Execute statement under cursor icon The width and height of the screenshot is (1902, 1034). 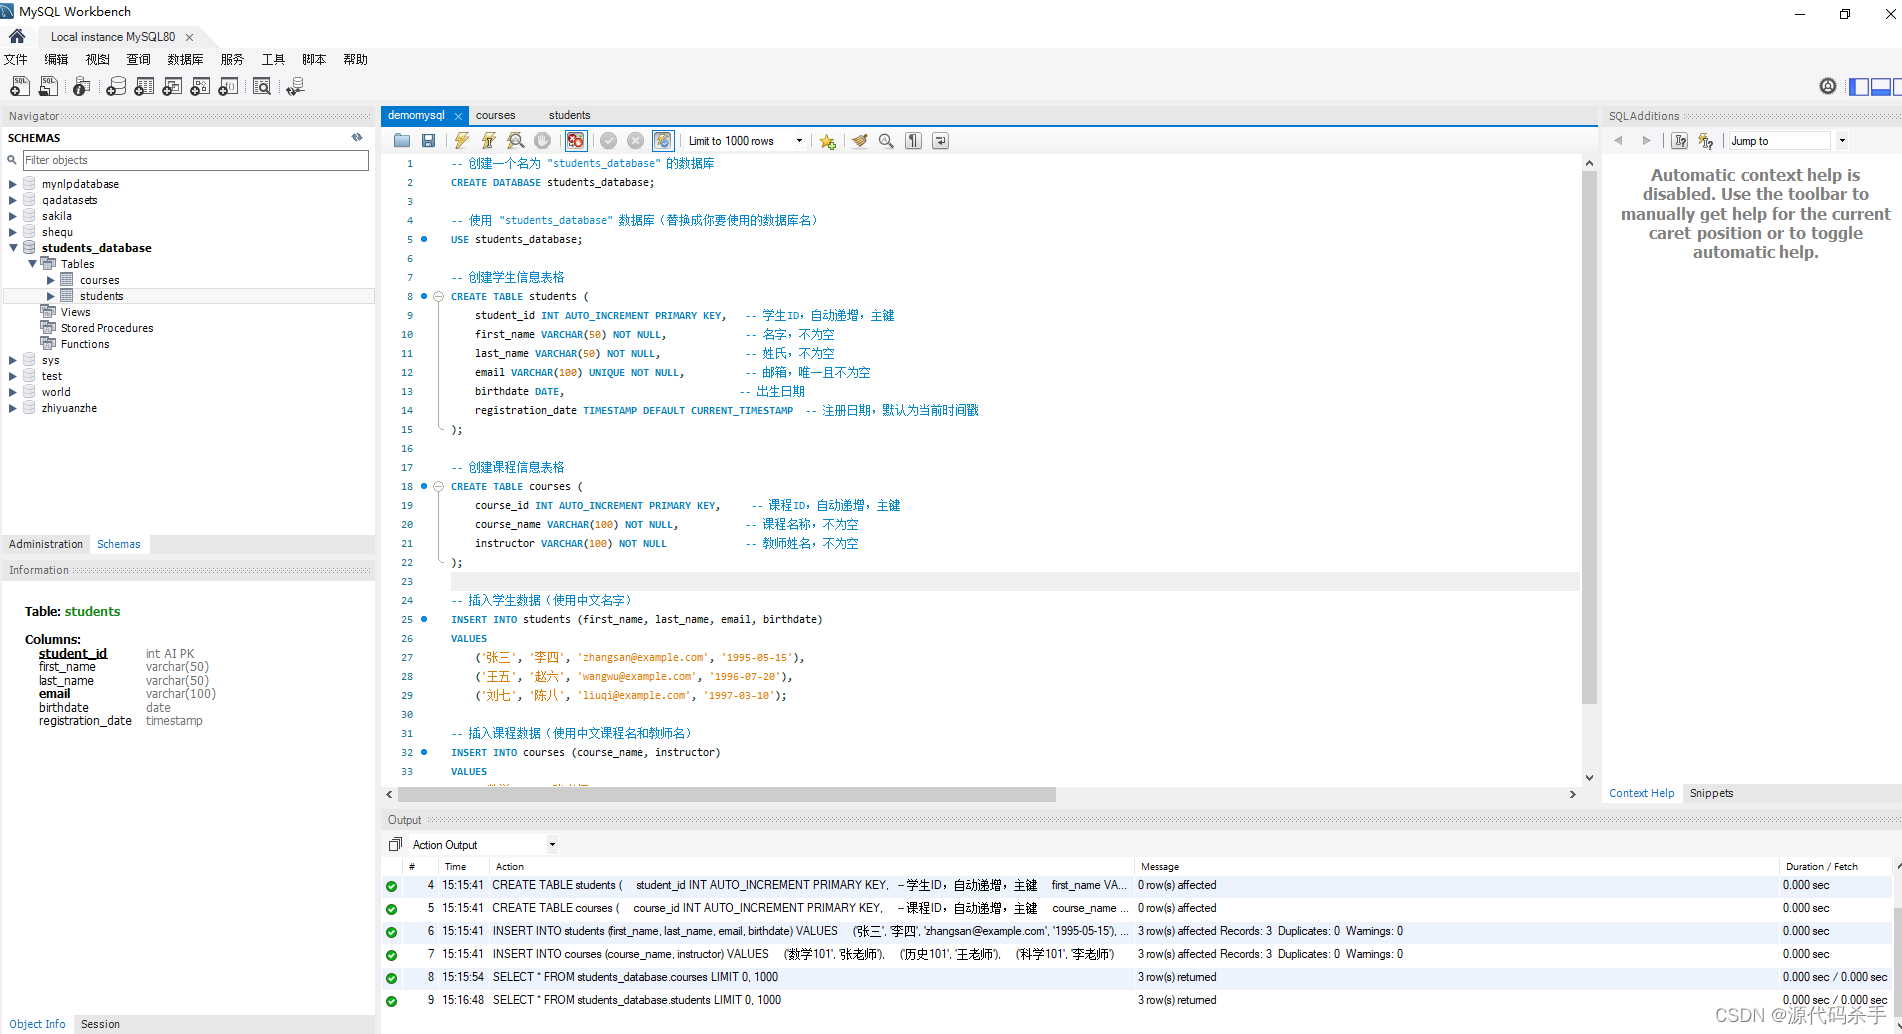click(x=488, y=141)
